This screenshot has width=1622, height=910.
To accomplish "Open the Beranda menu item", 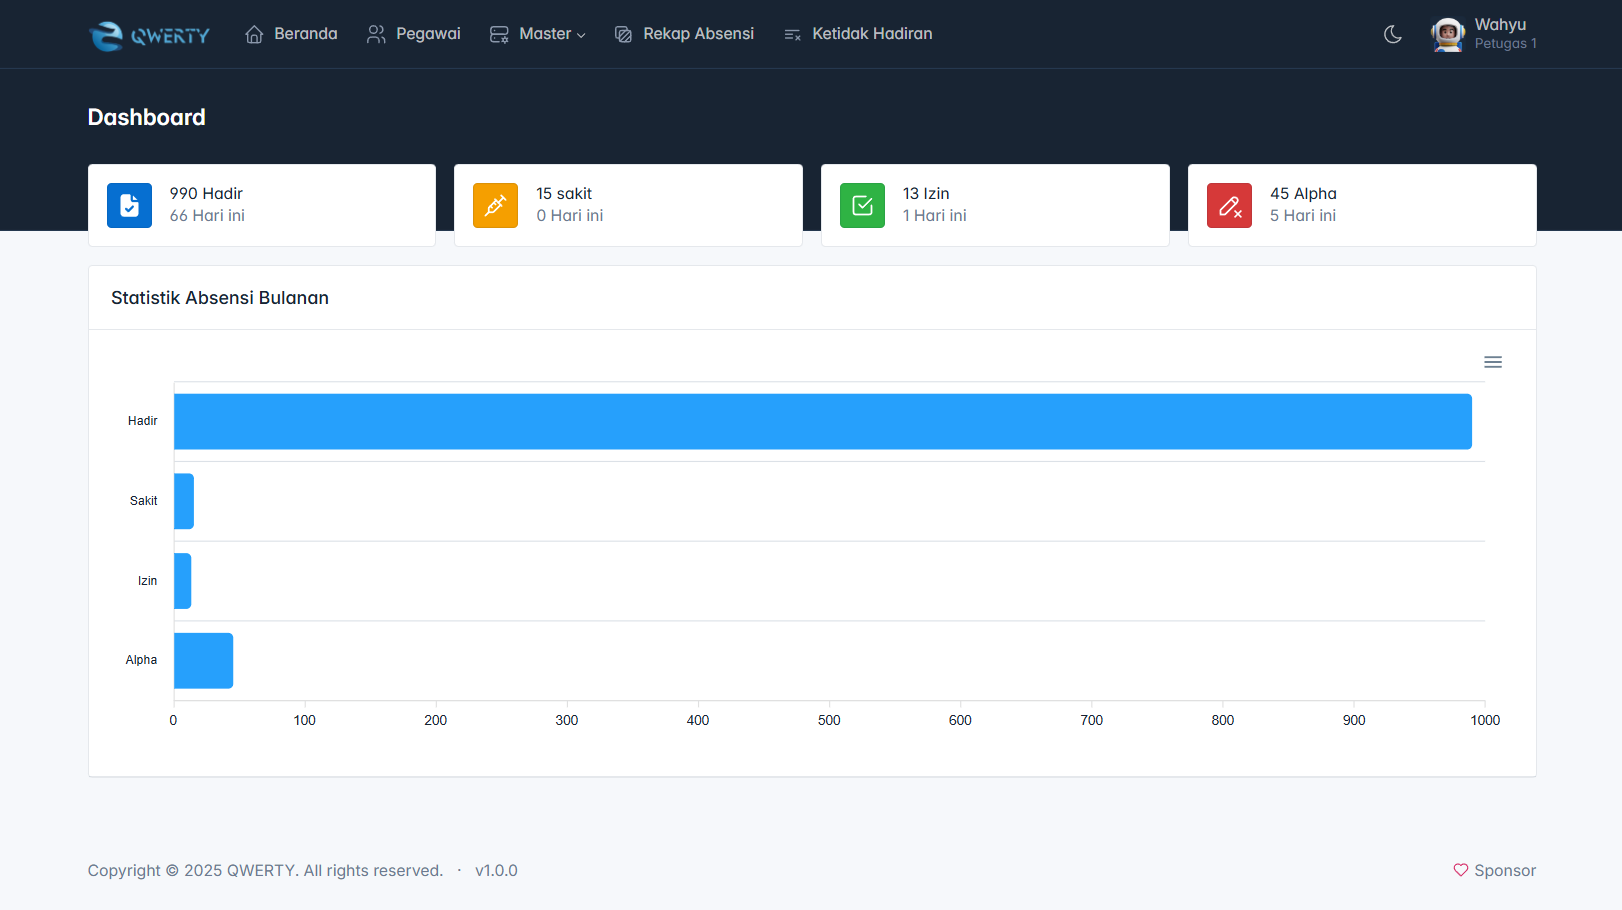I will [x=291, y=34].
